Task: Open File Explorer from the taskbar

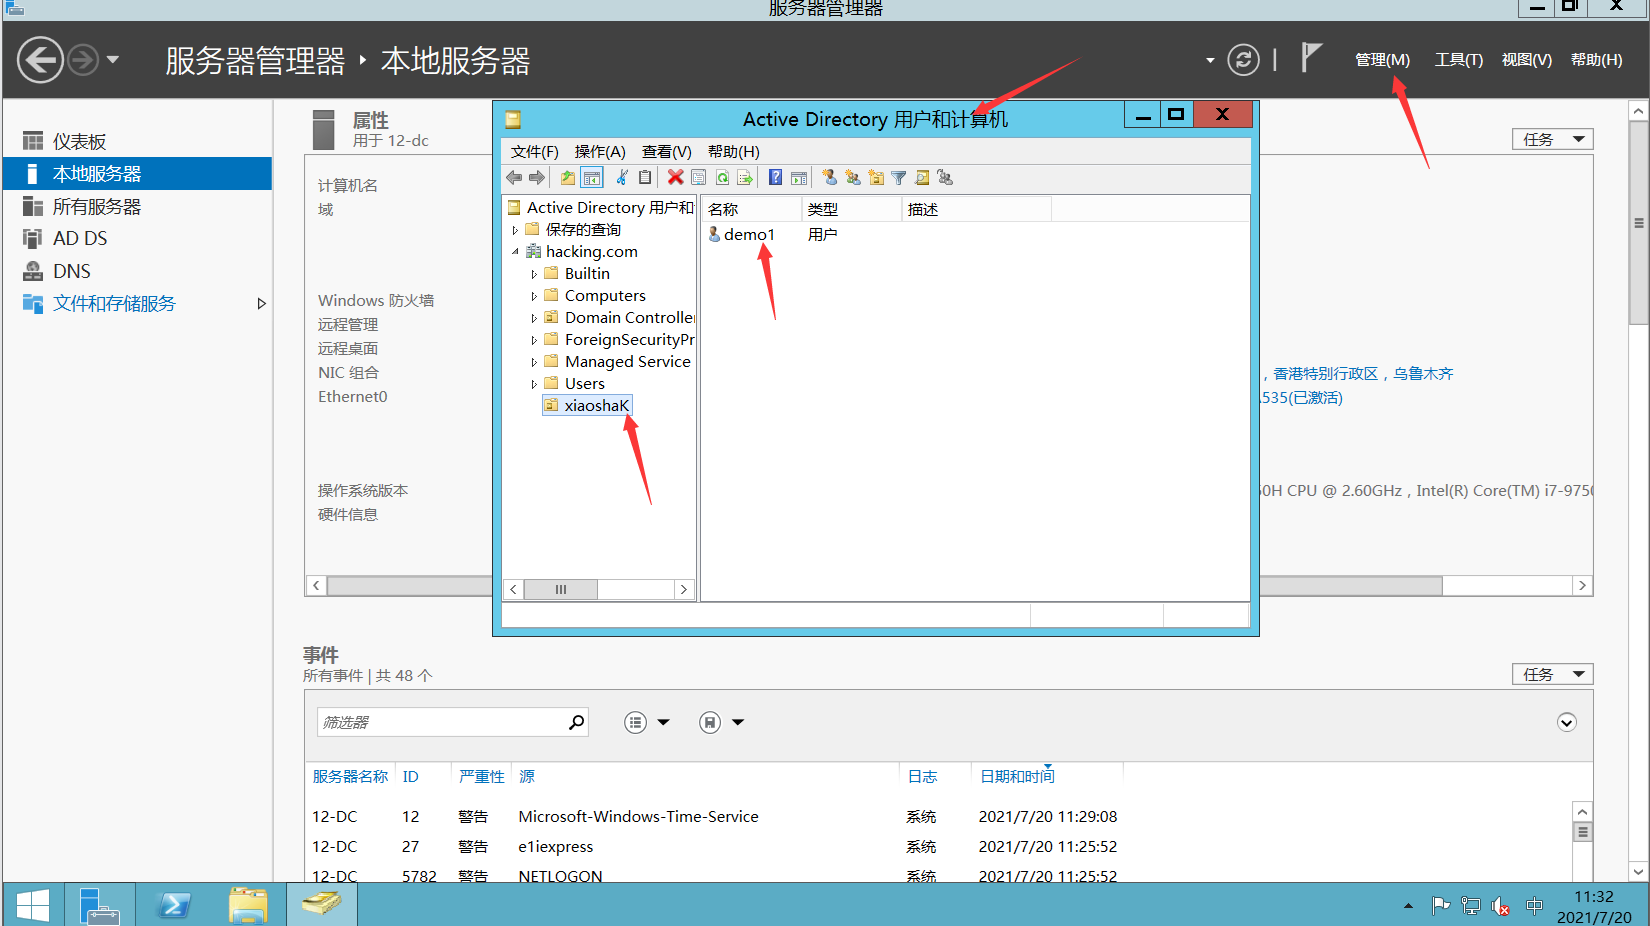Action: click(247, 905)
